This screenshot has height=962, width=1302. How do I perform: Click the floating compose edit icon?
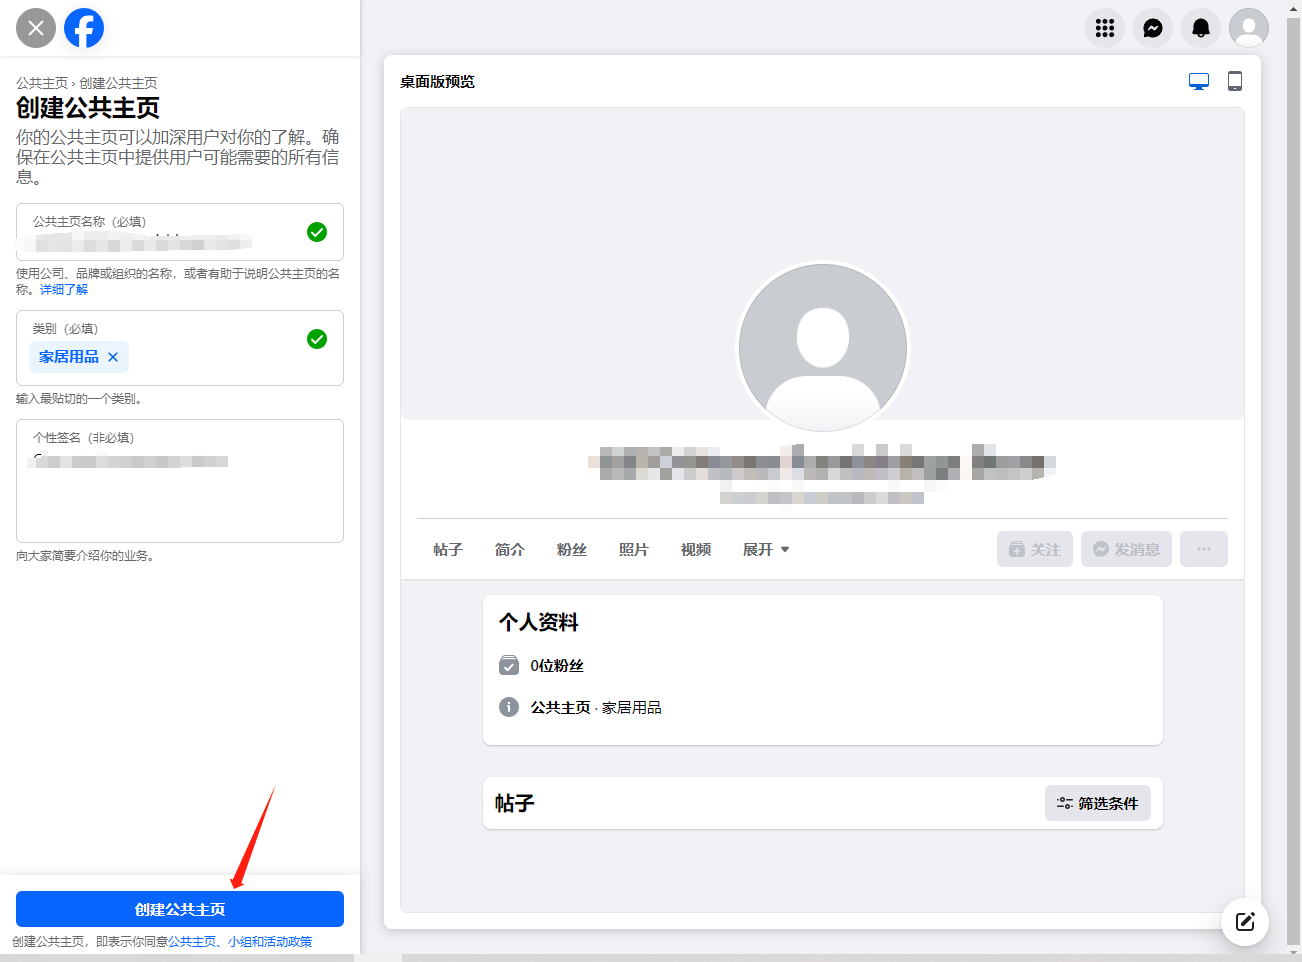pos(1244,922)
